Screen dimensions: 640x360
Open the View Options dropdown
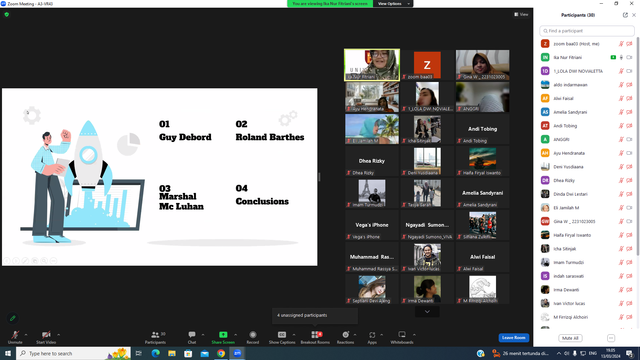coord(393,4)
